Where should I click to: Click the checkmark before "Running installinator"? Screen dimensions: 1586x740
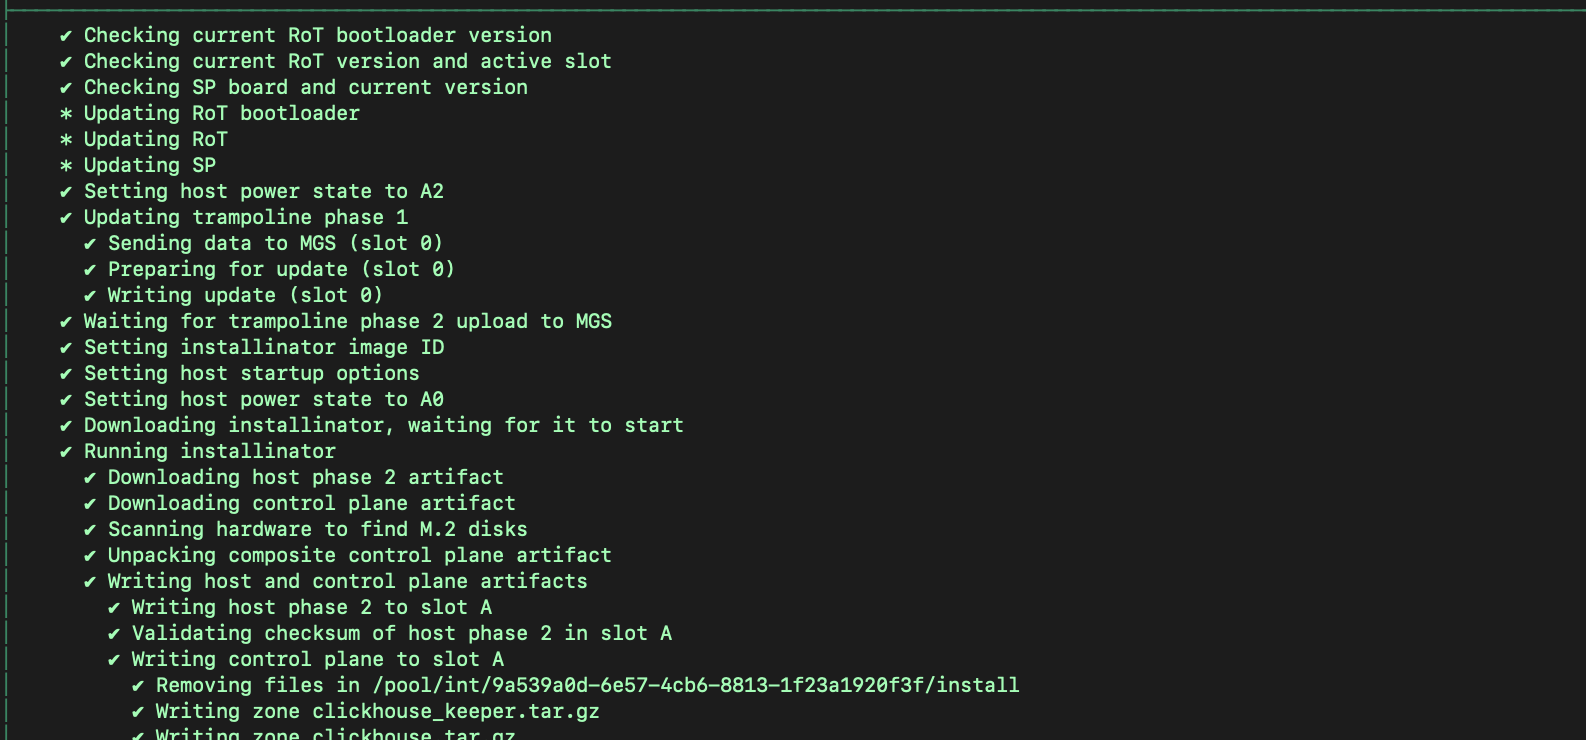click(66, 452)
